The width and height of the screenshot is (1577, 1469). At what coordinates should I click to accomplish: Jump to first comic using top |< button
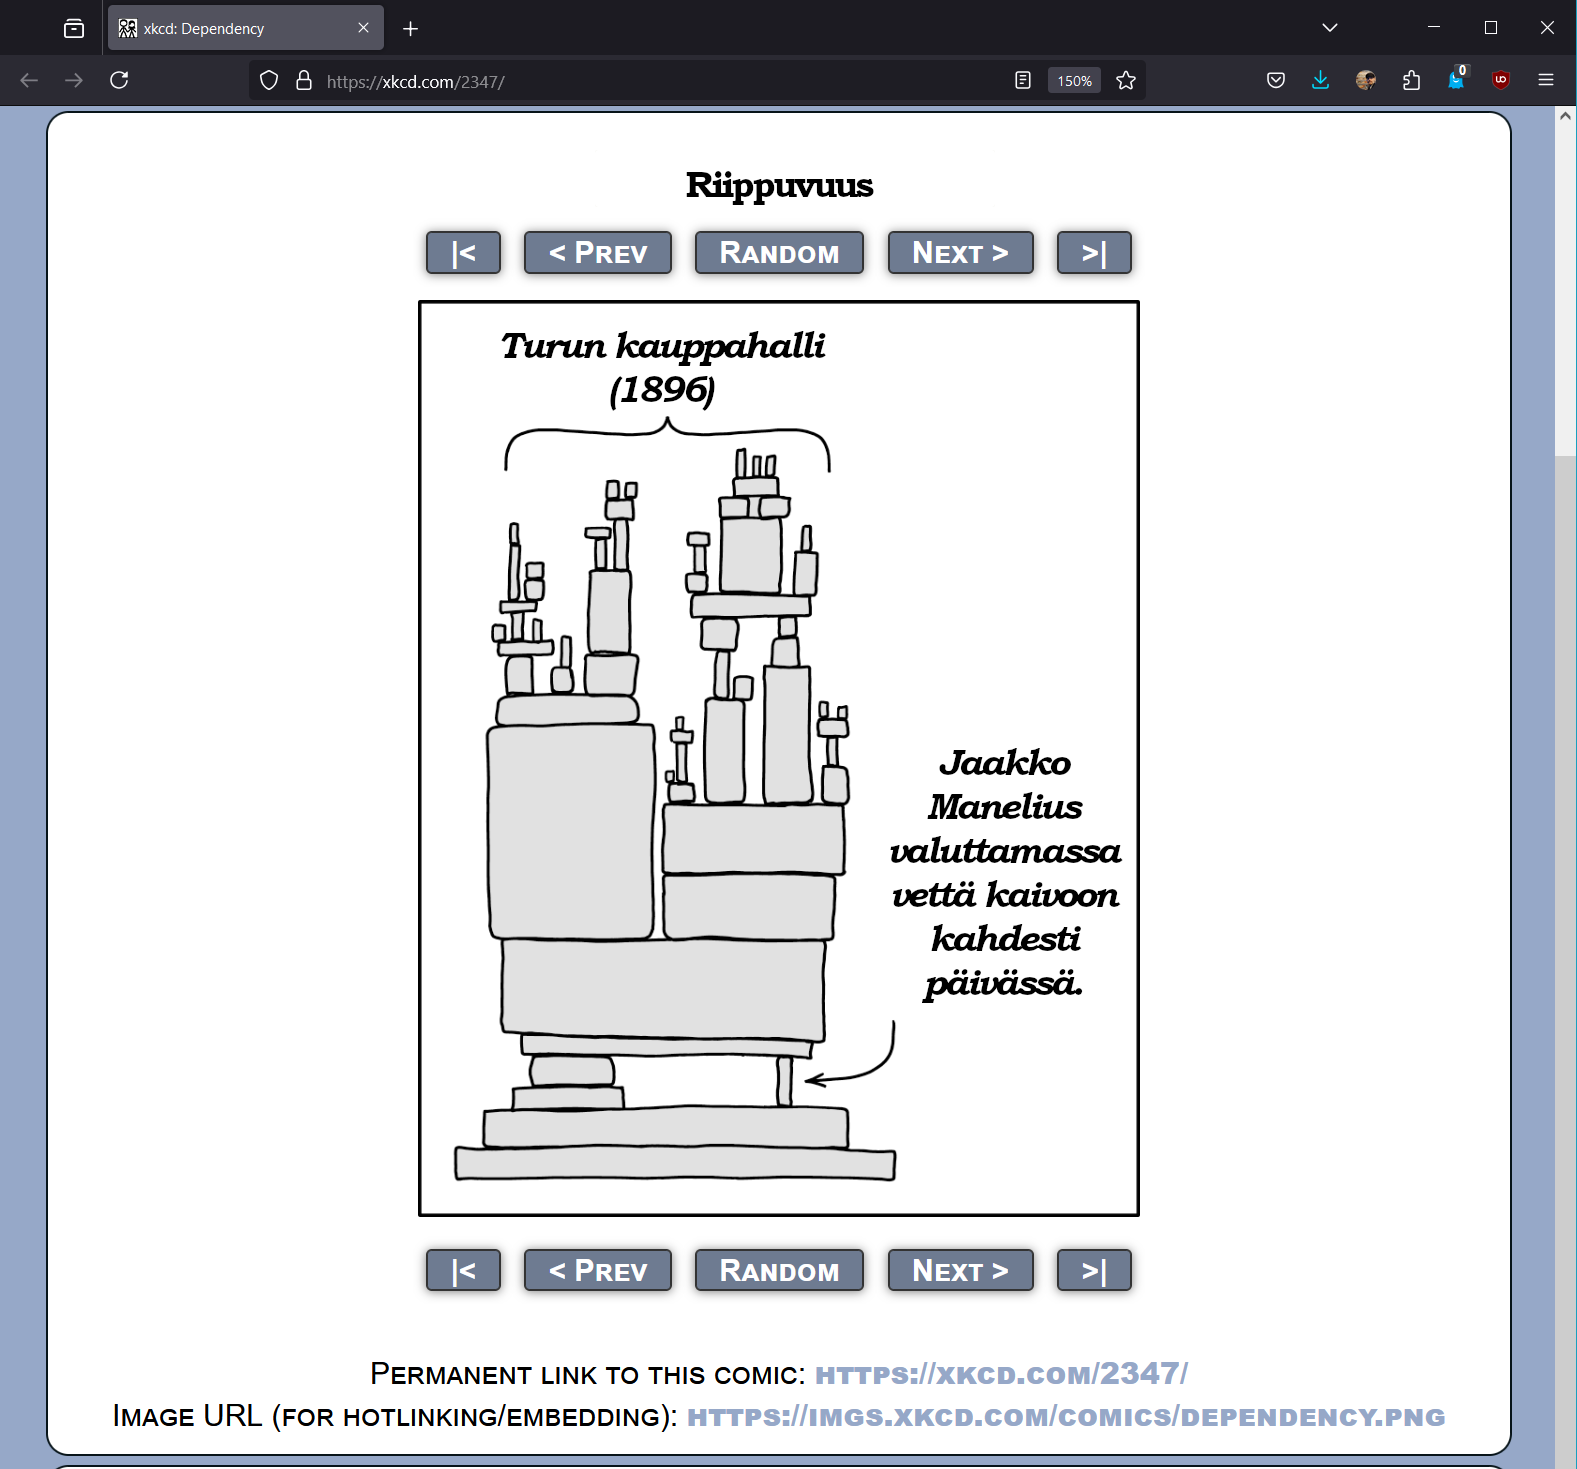(x=463, y=253)
